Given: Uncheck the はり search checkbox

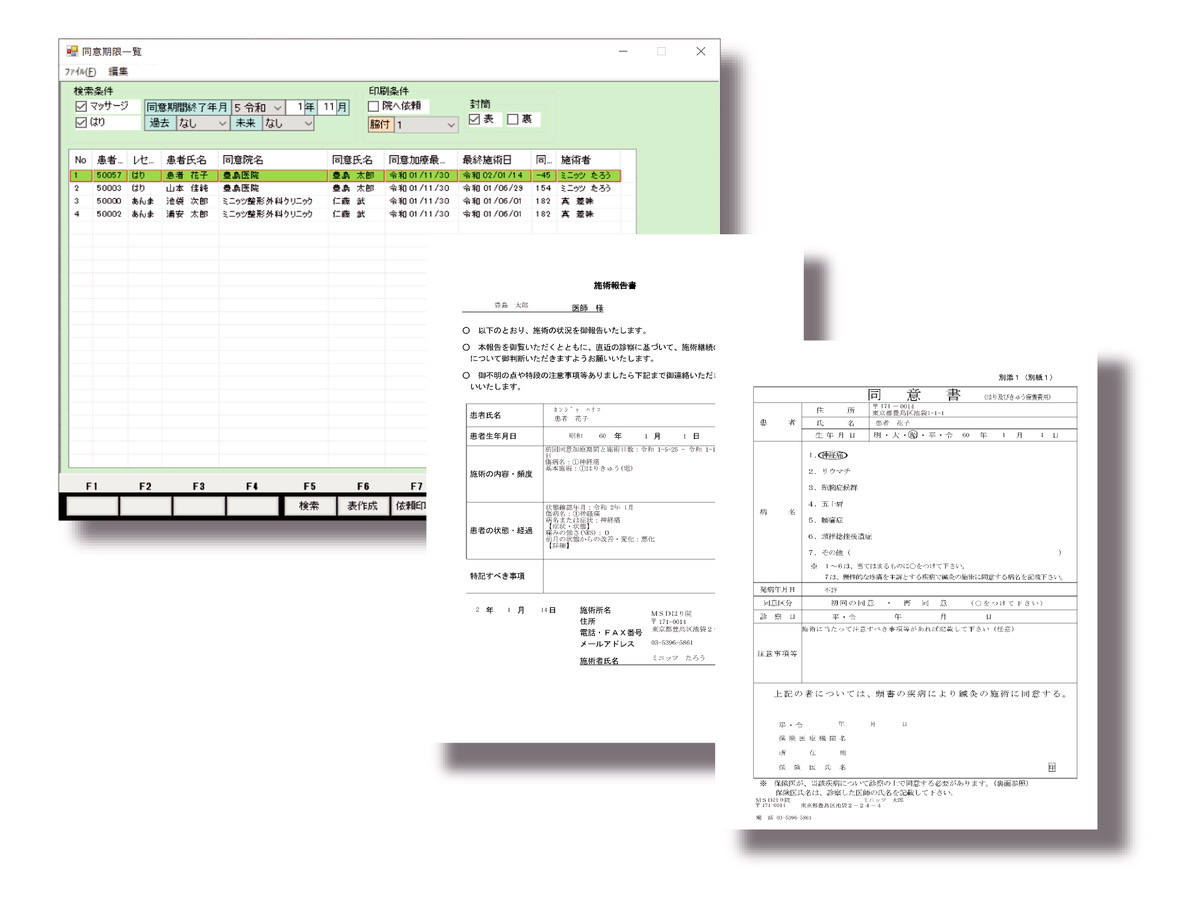Looking at the screenshot, I should pyautogui.click(x=82, y=123).
